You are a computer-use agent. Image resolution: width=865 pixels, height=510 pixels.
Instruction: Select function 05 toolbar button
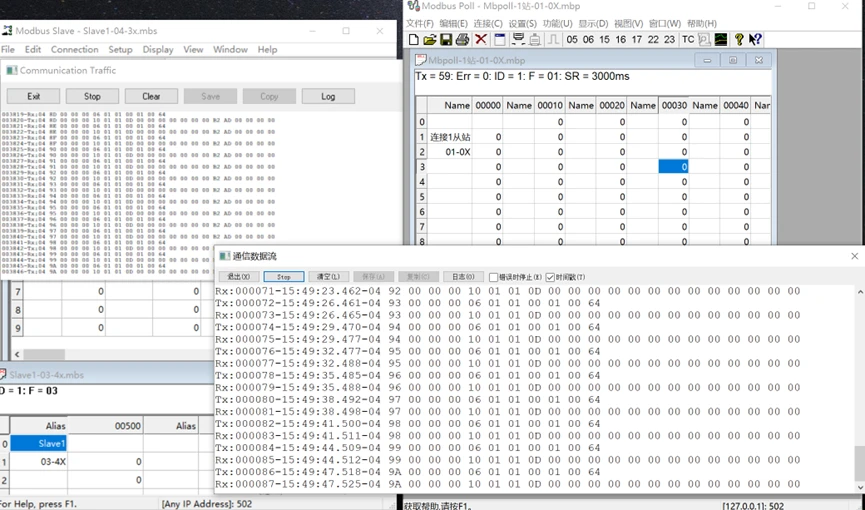(572, 39)
